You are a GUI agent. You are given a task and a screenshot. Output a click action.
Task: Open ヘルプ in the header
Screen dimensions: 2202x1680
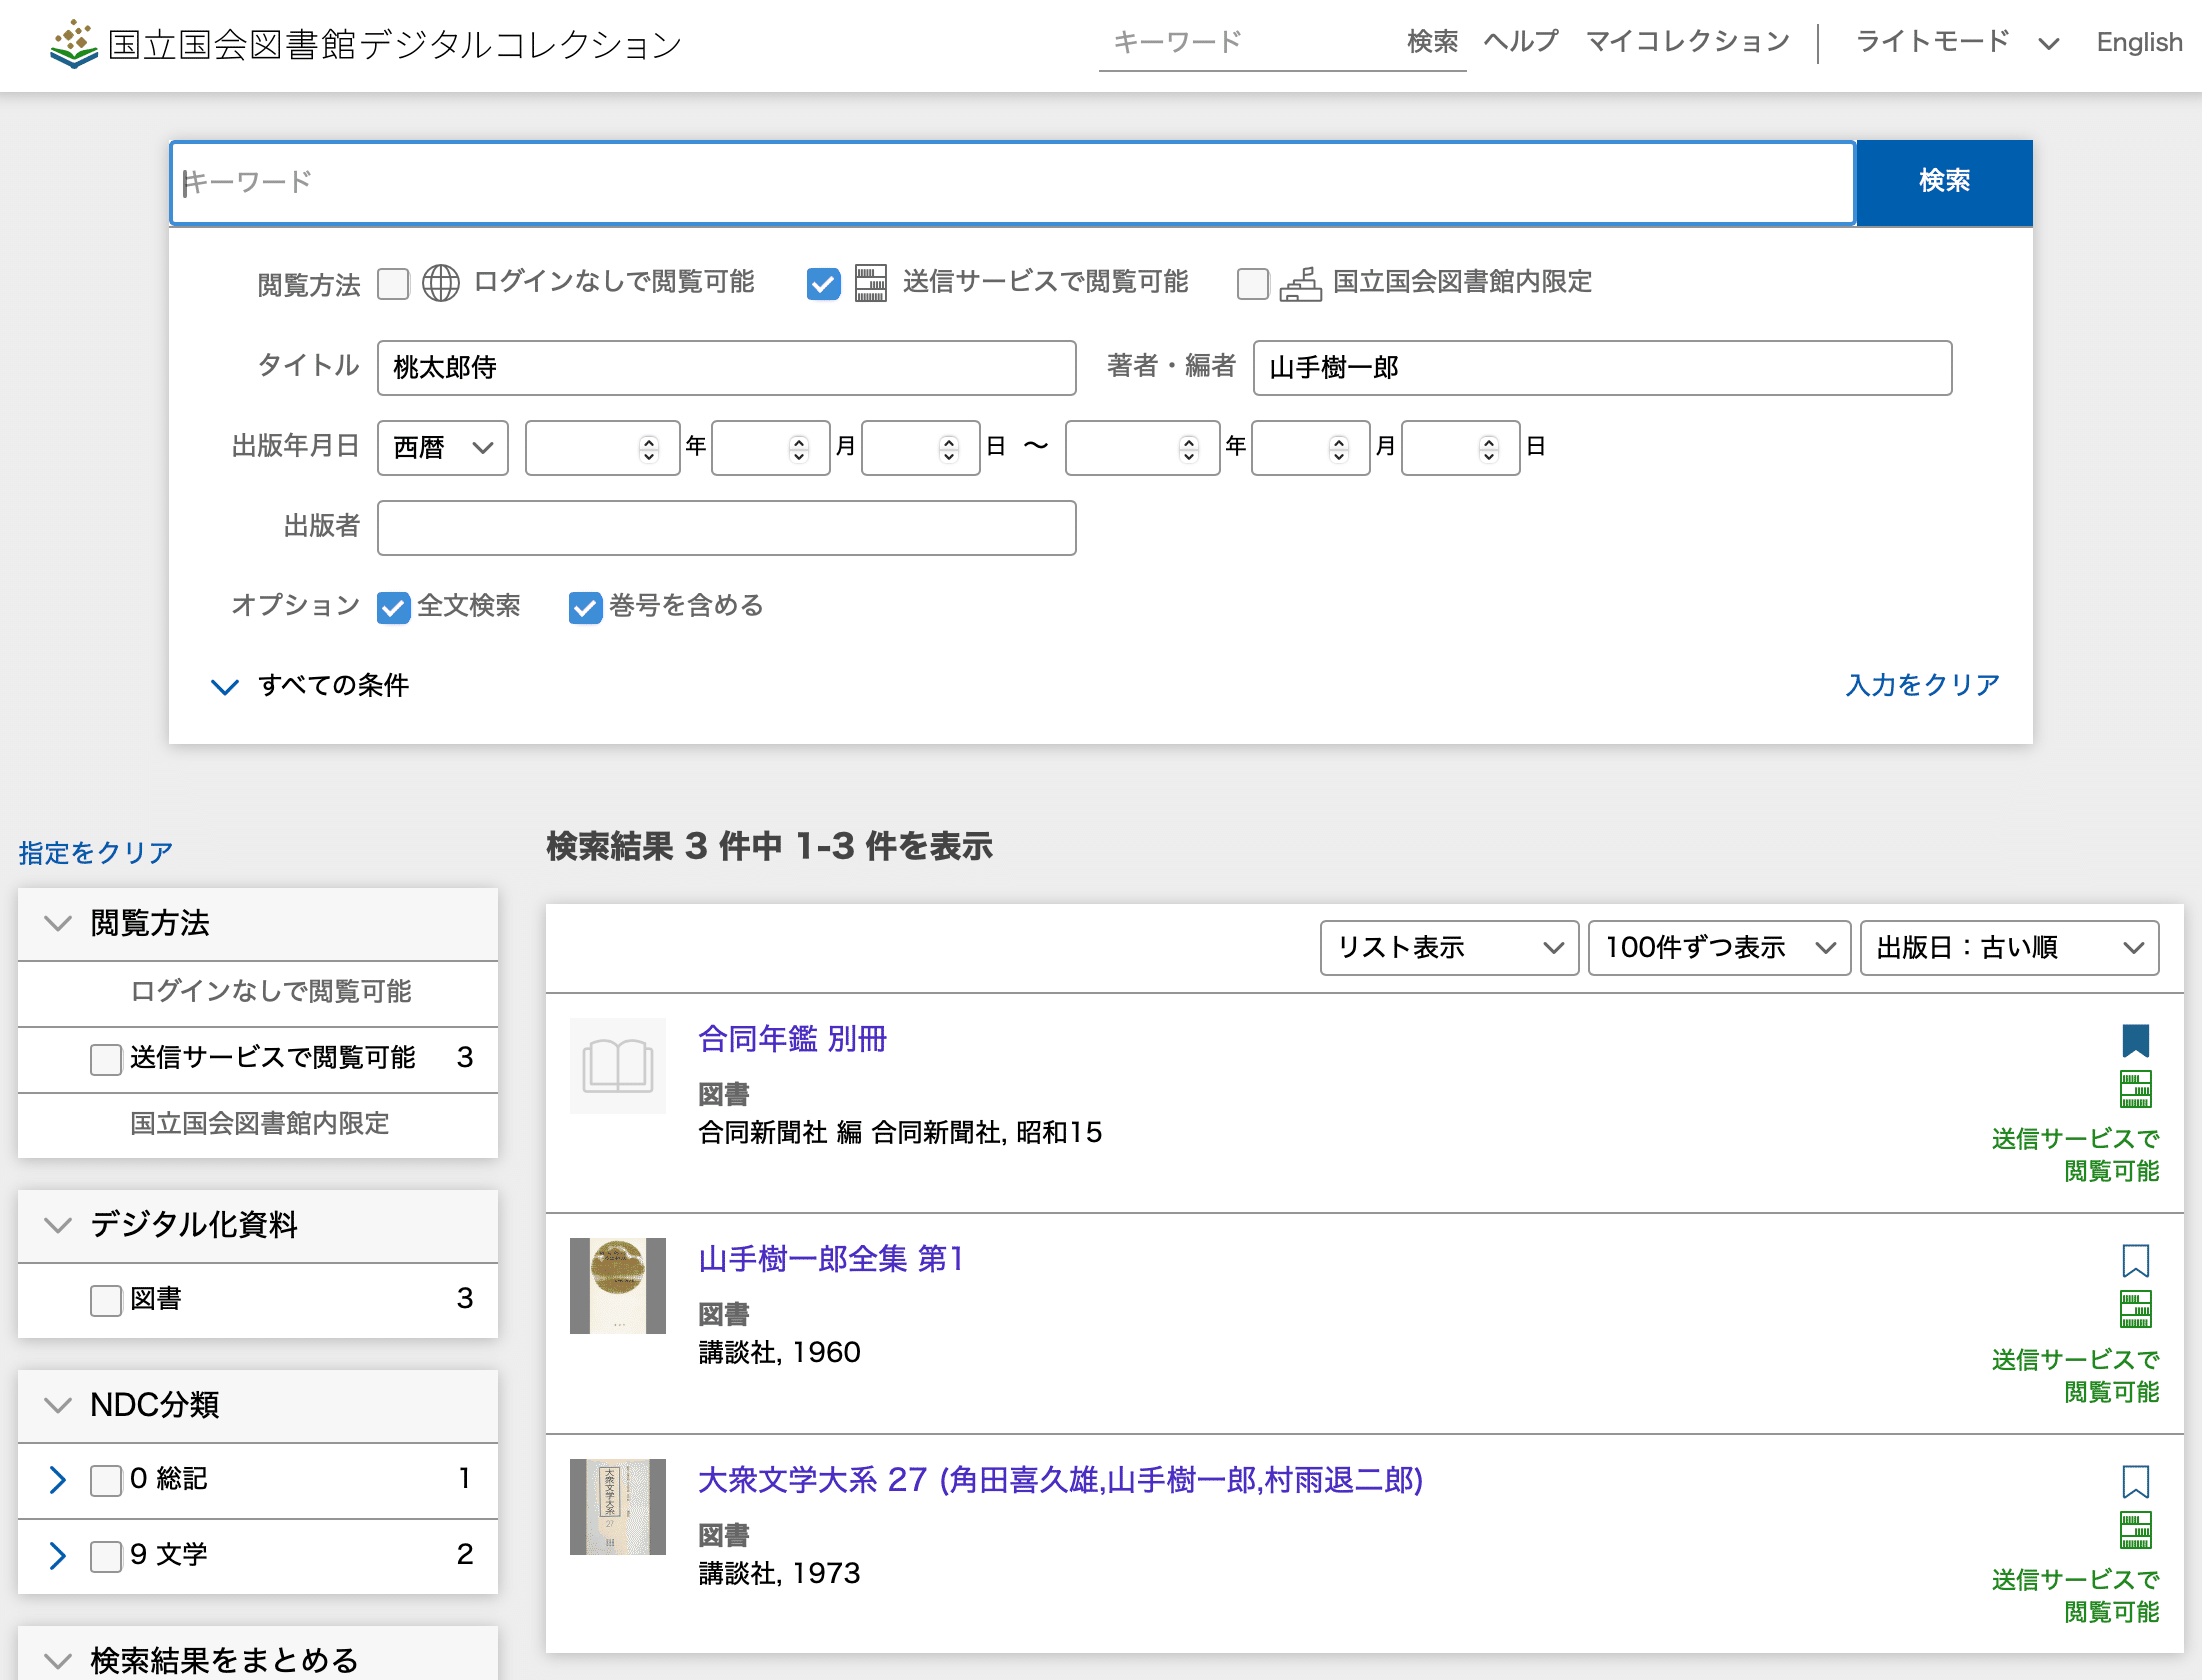(1521, 41)
